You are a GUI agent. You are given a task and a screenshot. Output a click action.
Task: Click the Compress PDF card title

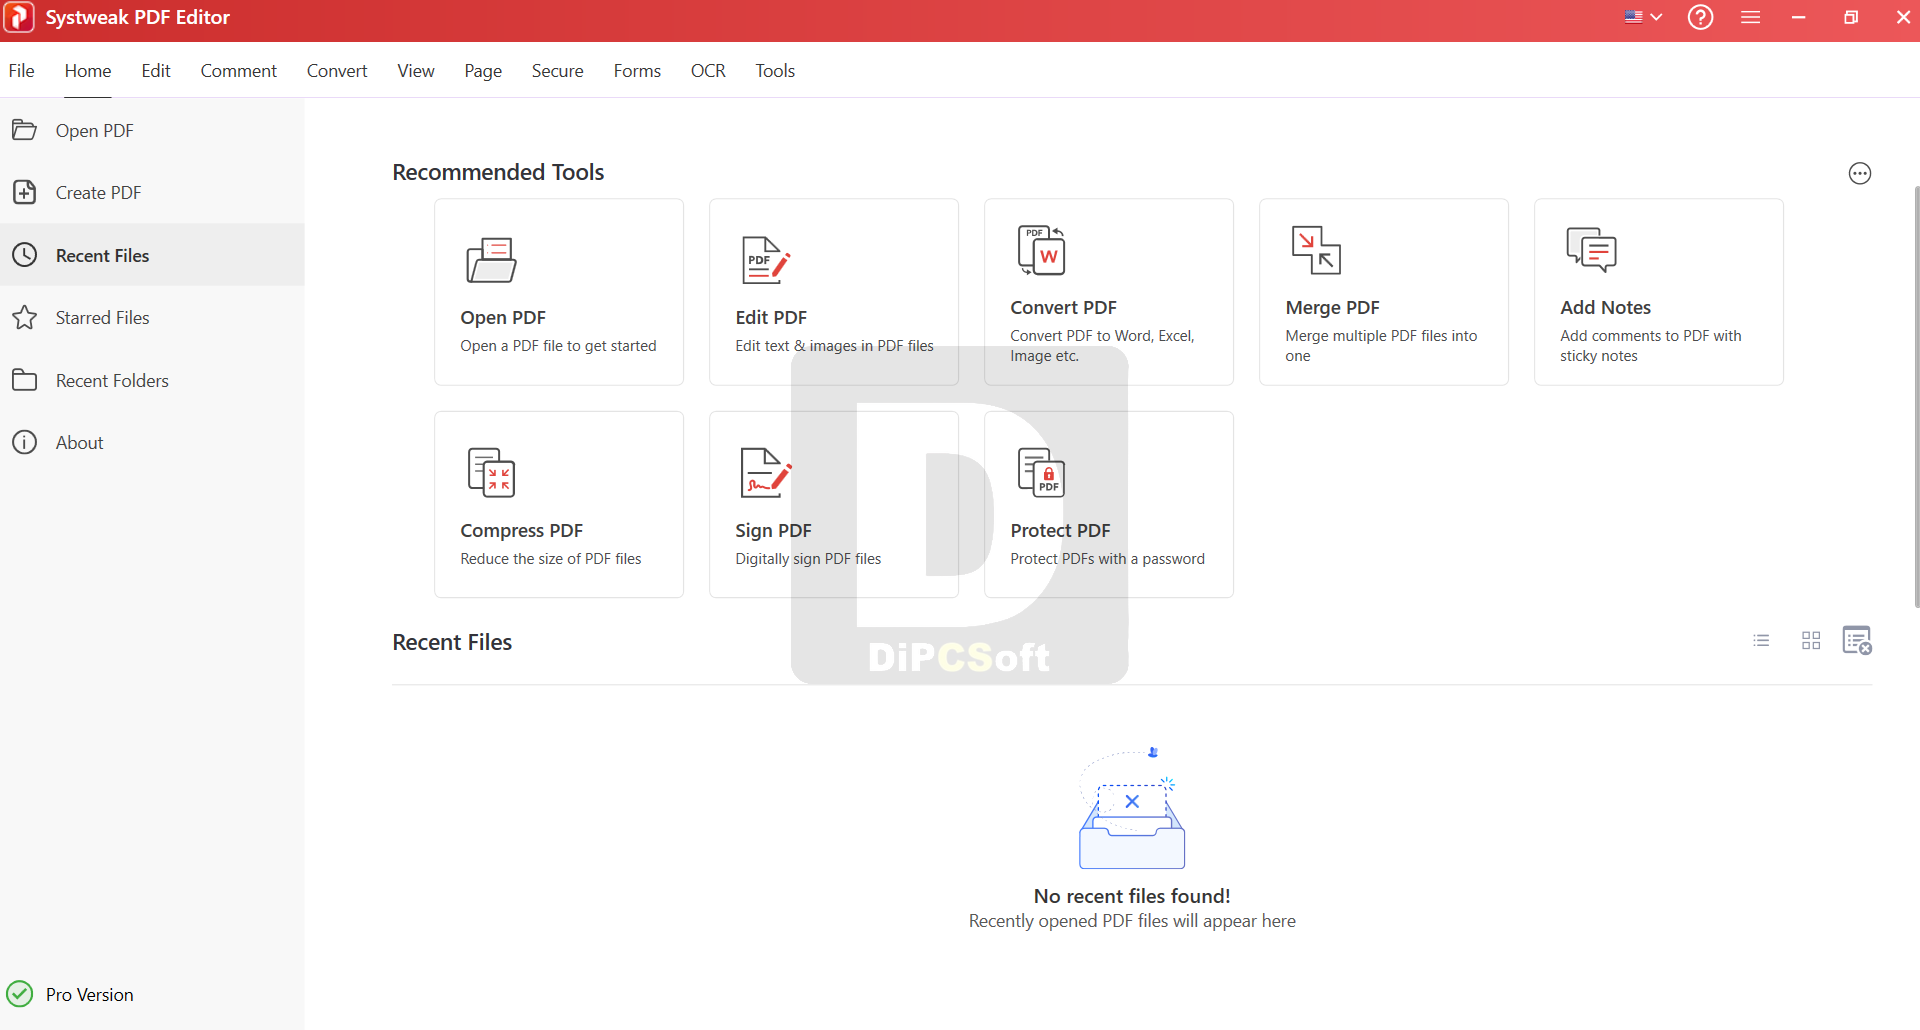point(521,531)
